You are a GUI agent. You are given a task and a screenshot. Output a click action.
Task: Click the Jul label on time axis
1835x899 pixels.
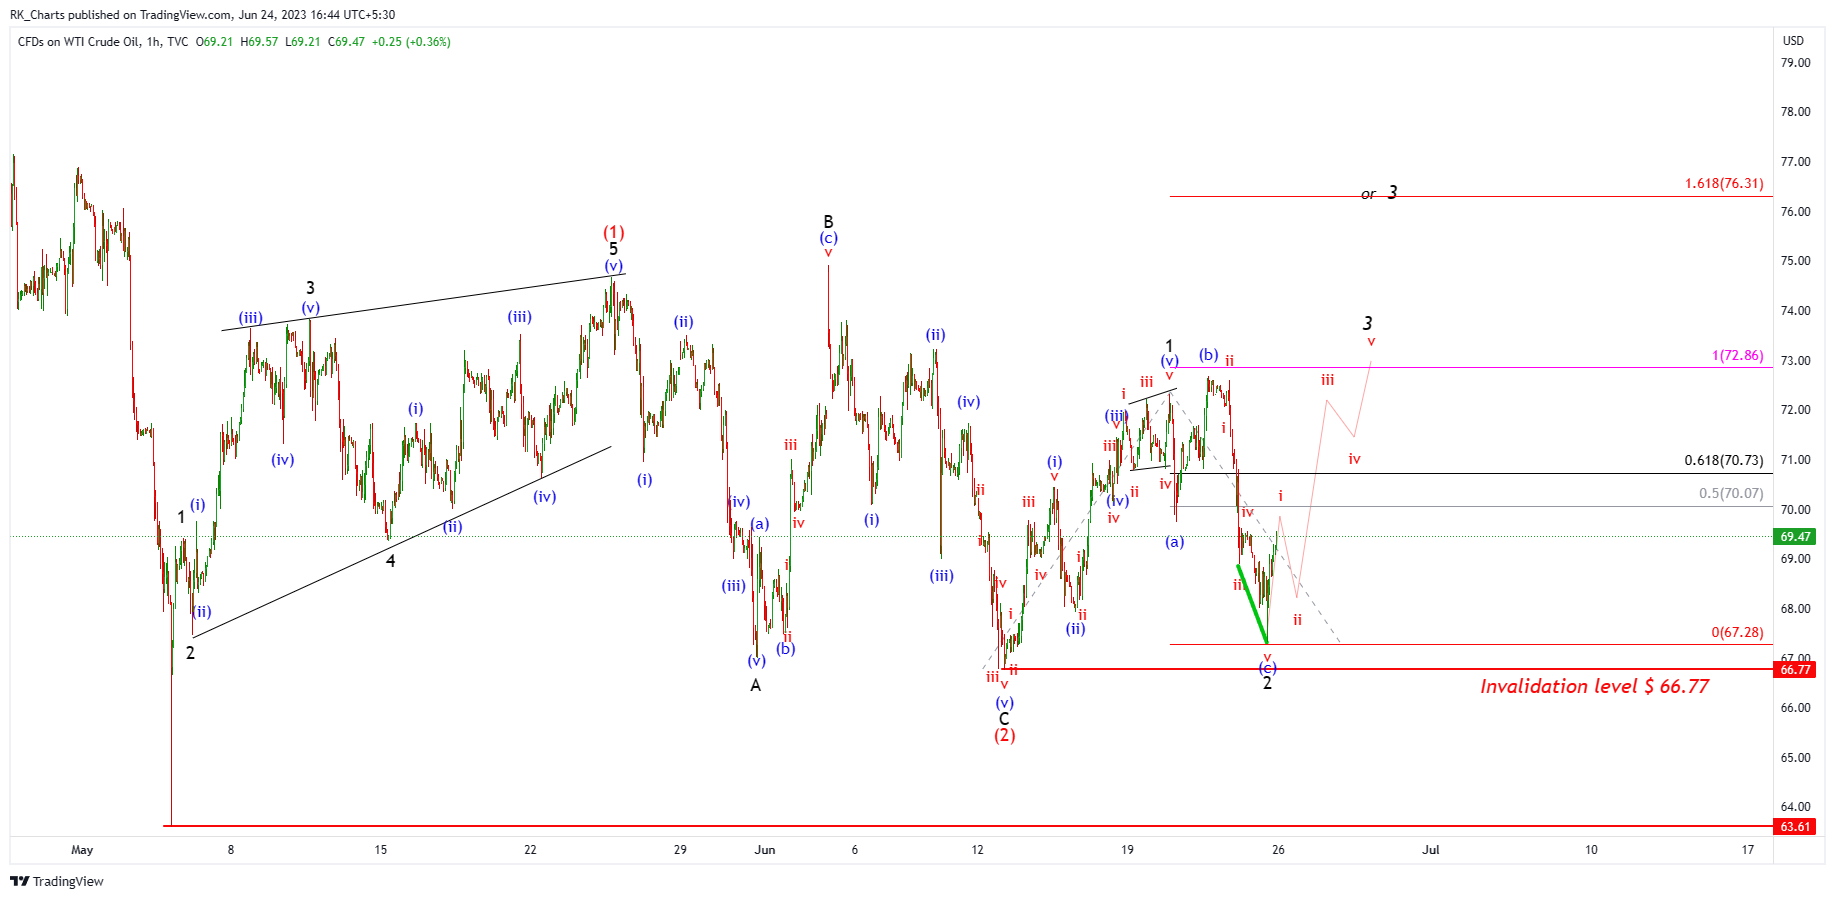[1431, 850]
